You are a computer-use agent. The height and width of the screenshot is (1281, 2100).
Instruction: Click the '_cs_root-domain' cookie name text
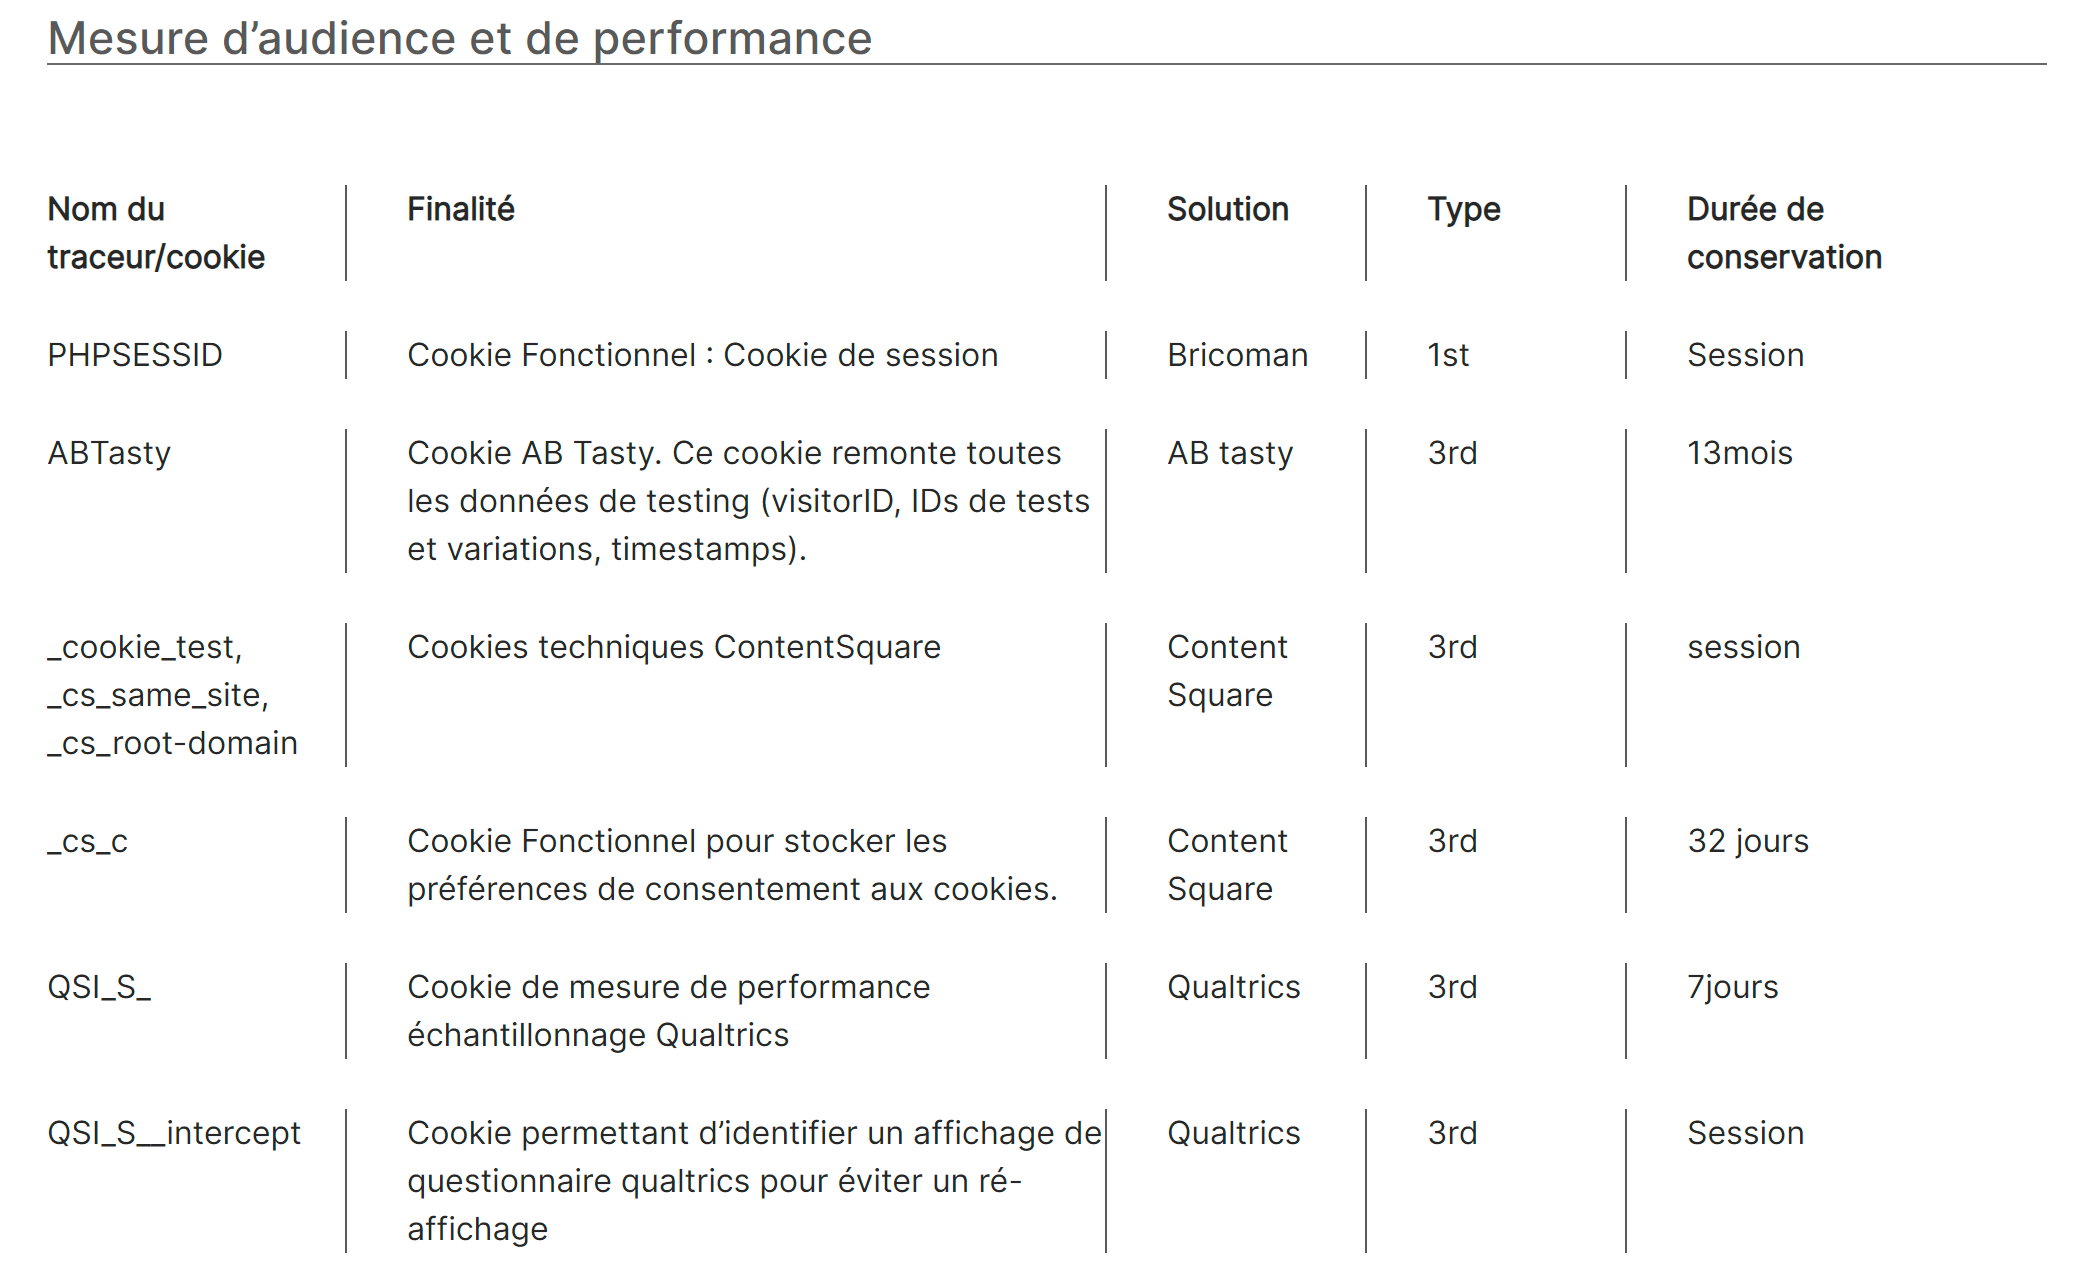pos(173,743)
